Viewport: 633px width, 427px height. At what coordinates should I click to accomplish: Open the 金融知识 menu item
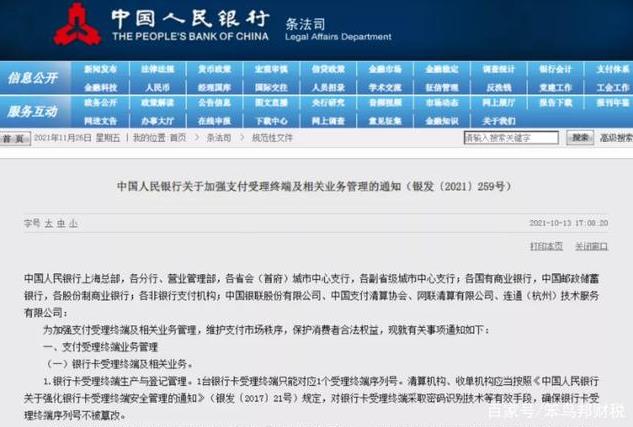point(442,121)
